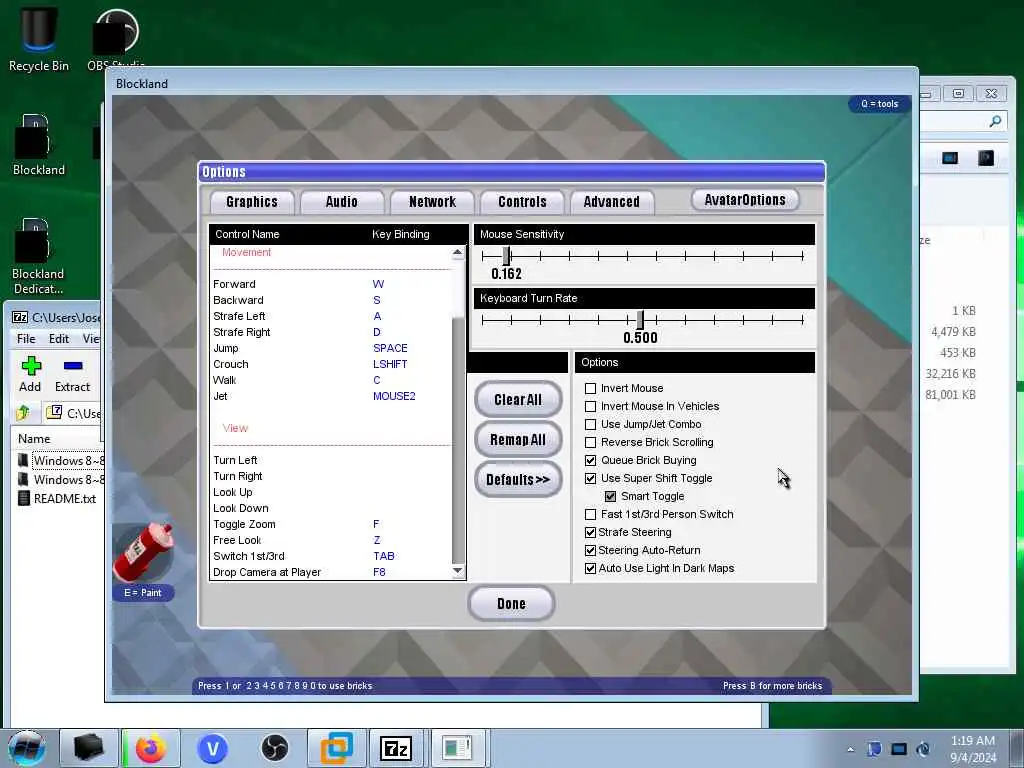Open the VMware-style taskbar icon
The image size is (1024, 768).
coord(336,748)
